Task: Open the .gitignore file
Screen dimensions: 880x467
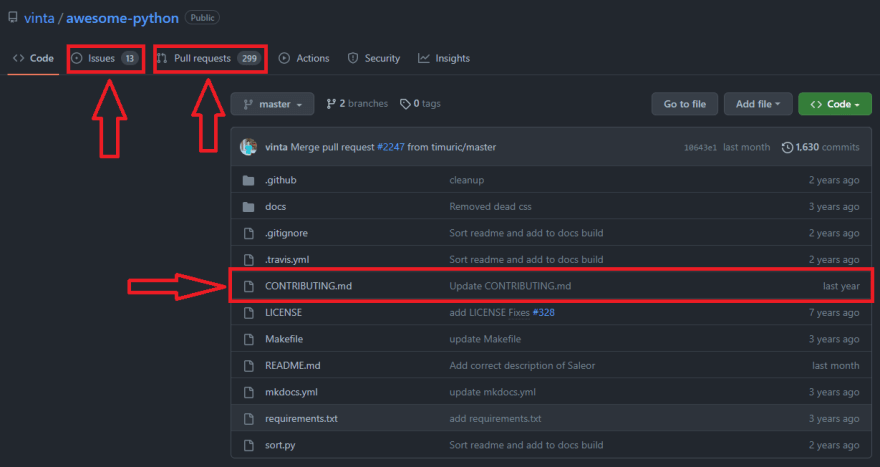Action: pyautogui.click(x=286, y=233)
